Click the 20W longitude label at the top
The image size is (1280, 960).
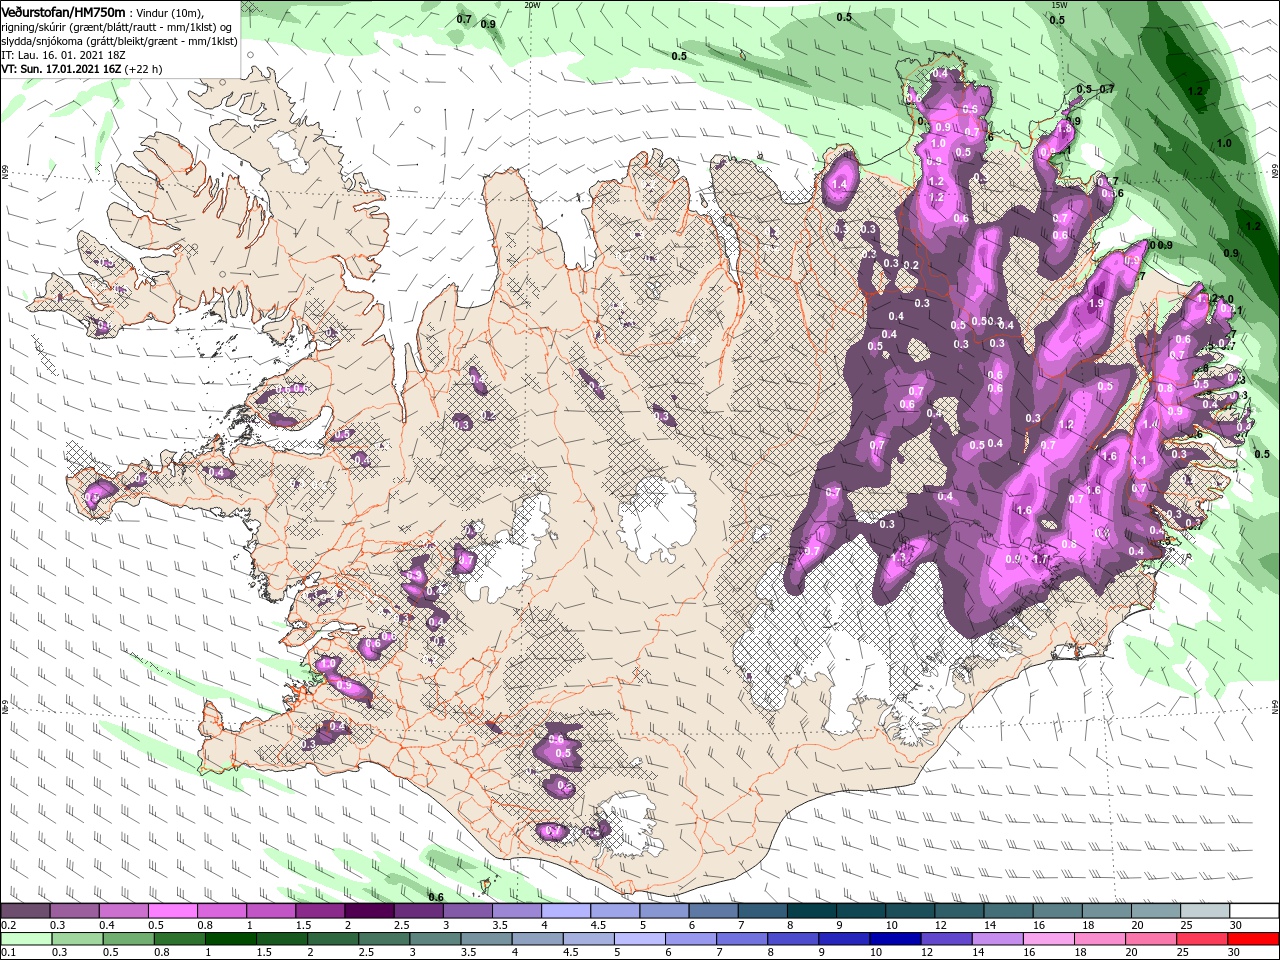pyautogui.click(x=532, y=4)
